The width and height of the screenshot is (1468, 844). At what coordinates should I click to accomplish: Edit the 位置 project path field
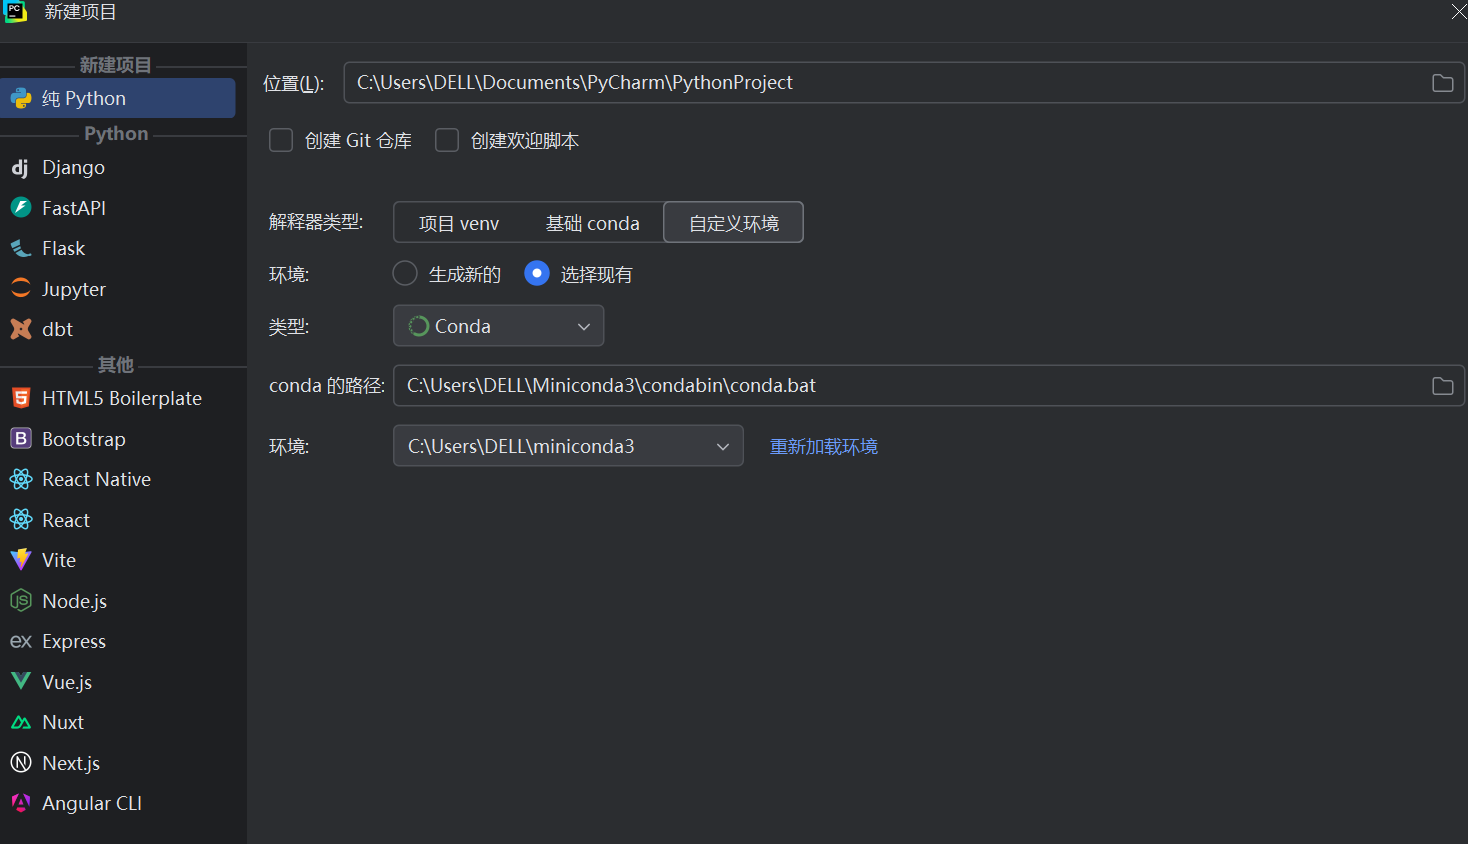point(904,83)
